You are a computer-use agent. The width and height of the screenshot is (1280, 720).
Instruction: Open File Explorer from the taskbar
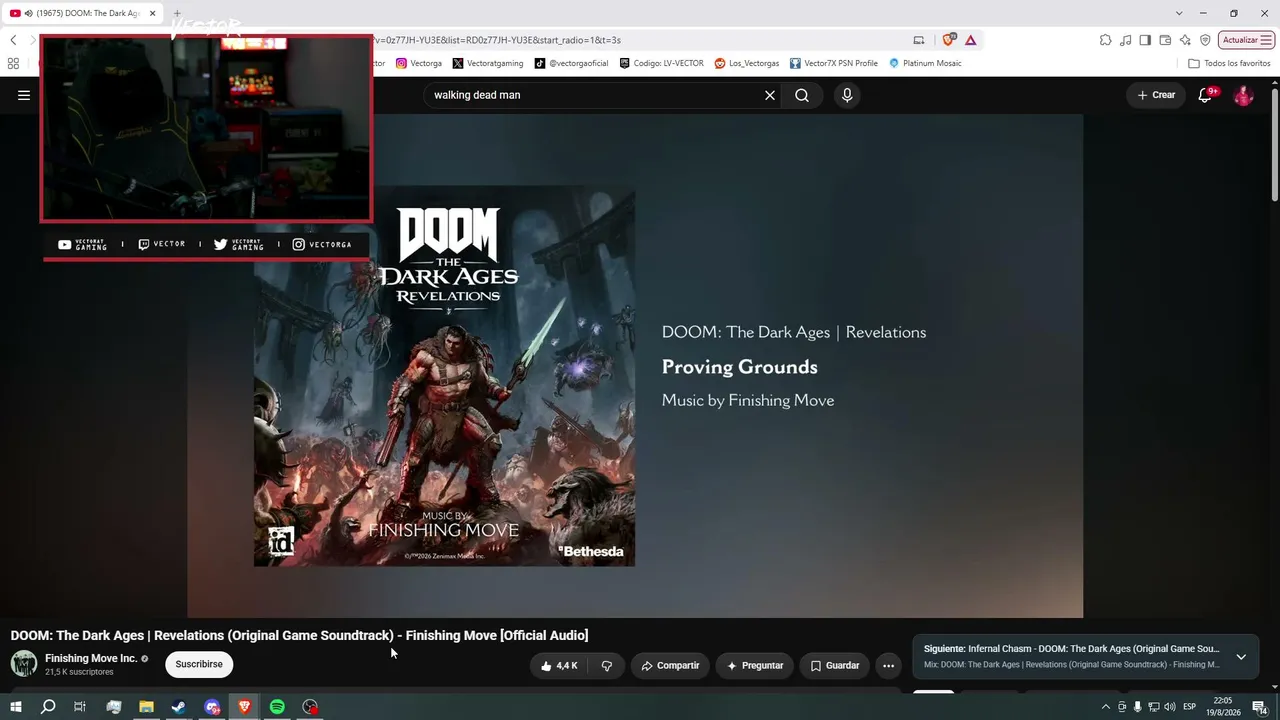[x=146, y=707]
